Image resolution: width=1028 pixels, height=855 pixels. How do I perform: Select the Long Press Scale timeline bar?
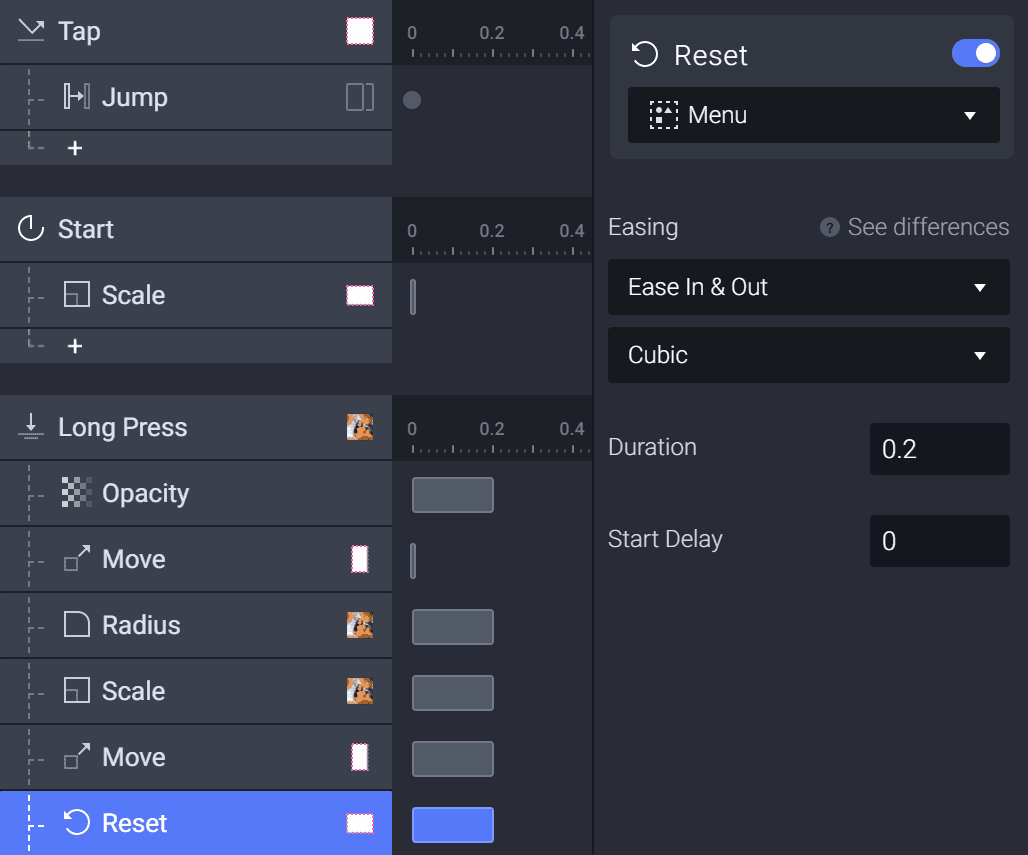pyautogui.click(x=453, y=693)
